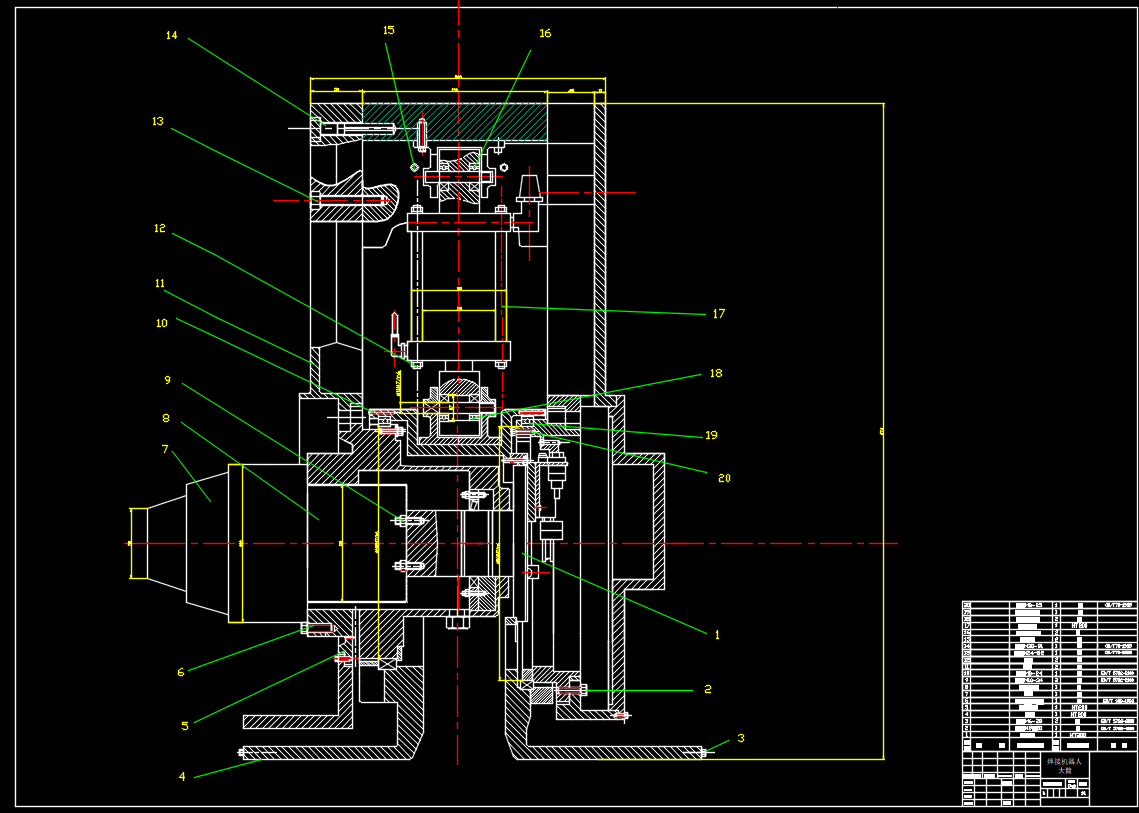The height and width of the screenshot is (813, 1139).
Task: Click part callout number 12
Action: 159,228
